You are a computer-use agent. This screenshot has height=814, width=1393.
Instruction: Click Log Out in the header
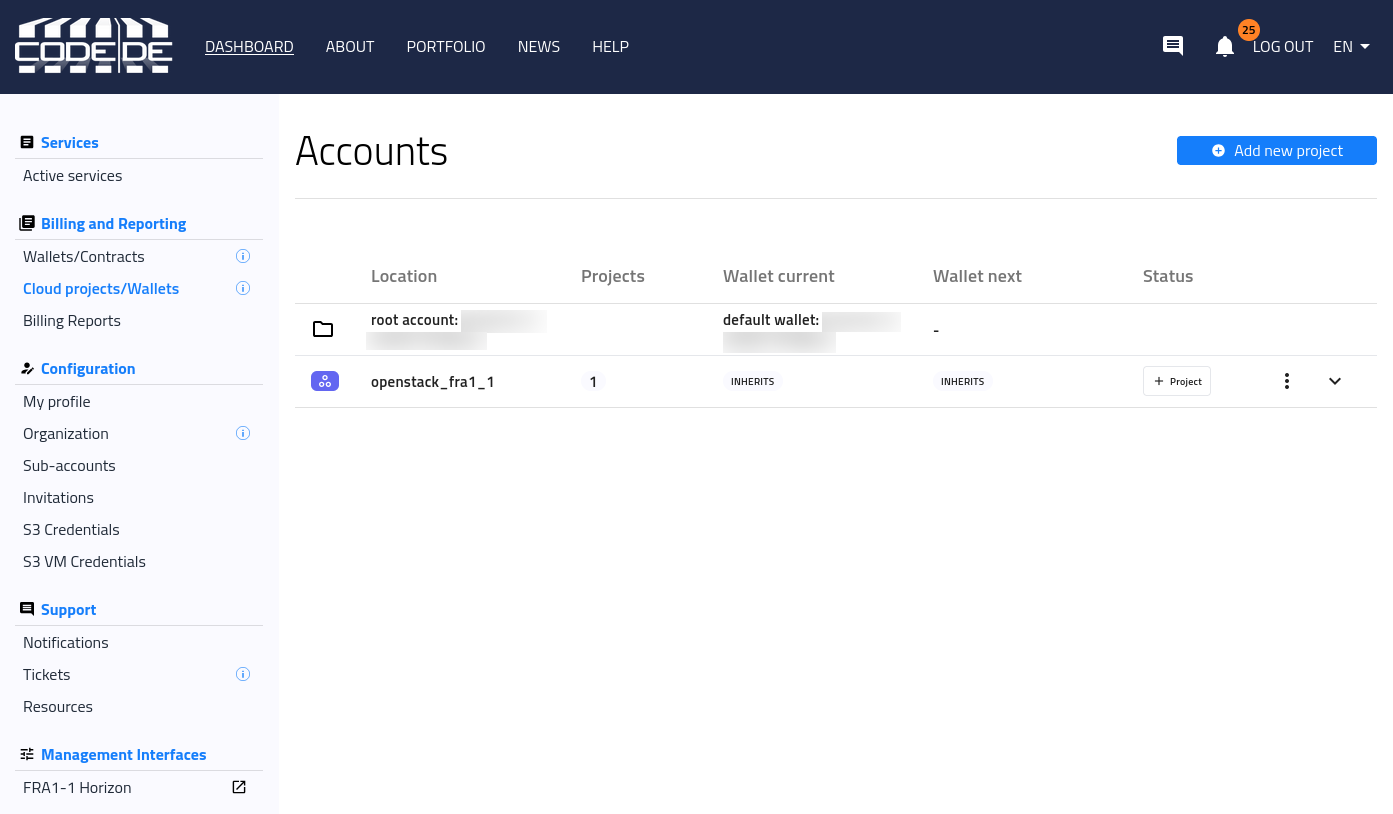(x=1282, y=47)
